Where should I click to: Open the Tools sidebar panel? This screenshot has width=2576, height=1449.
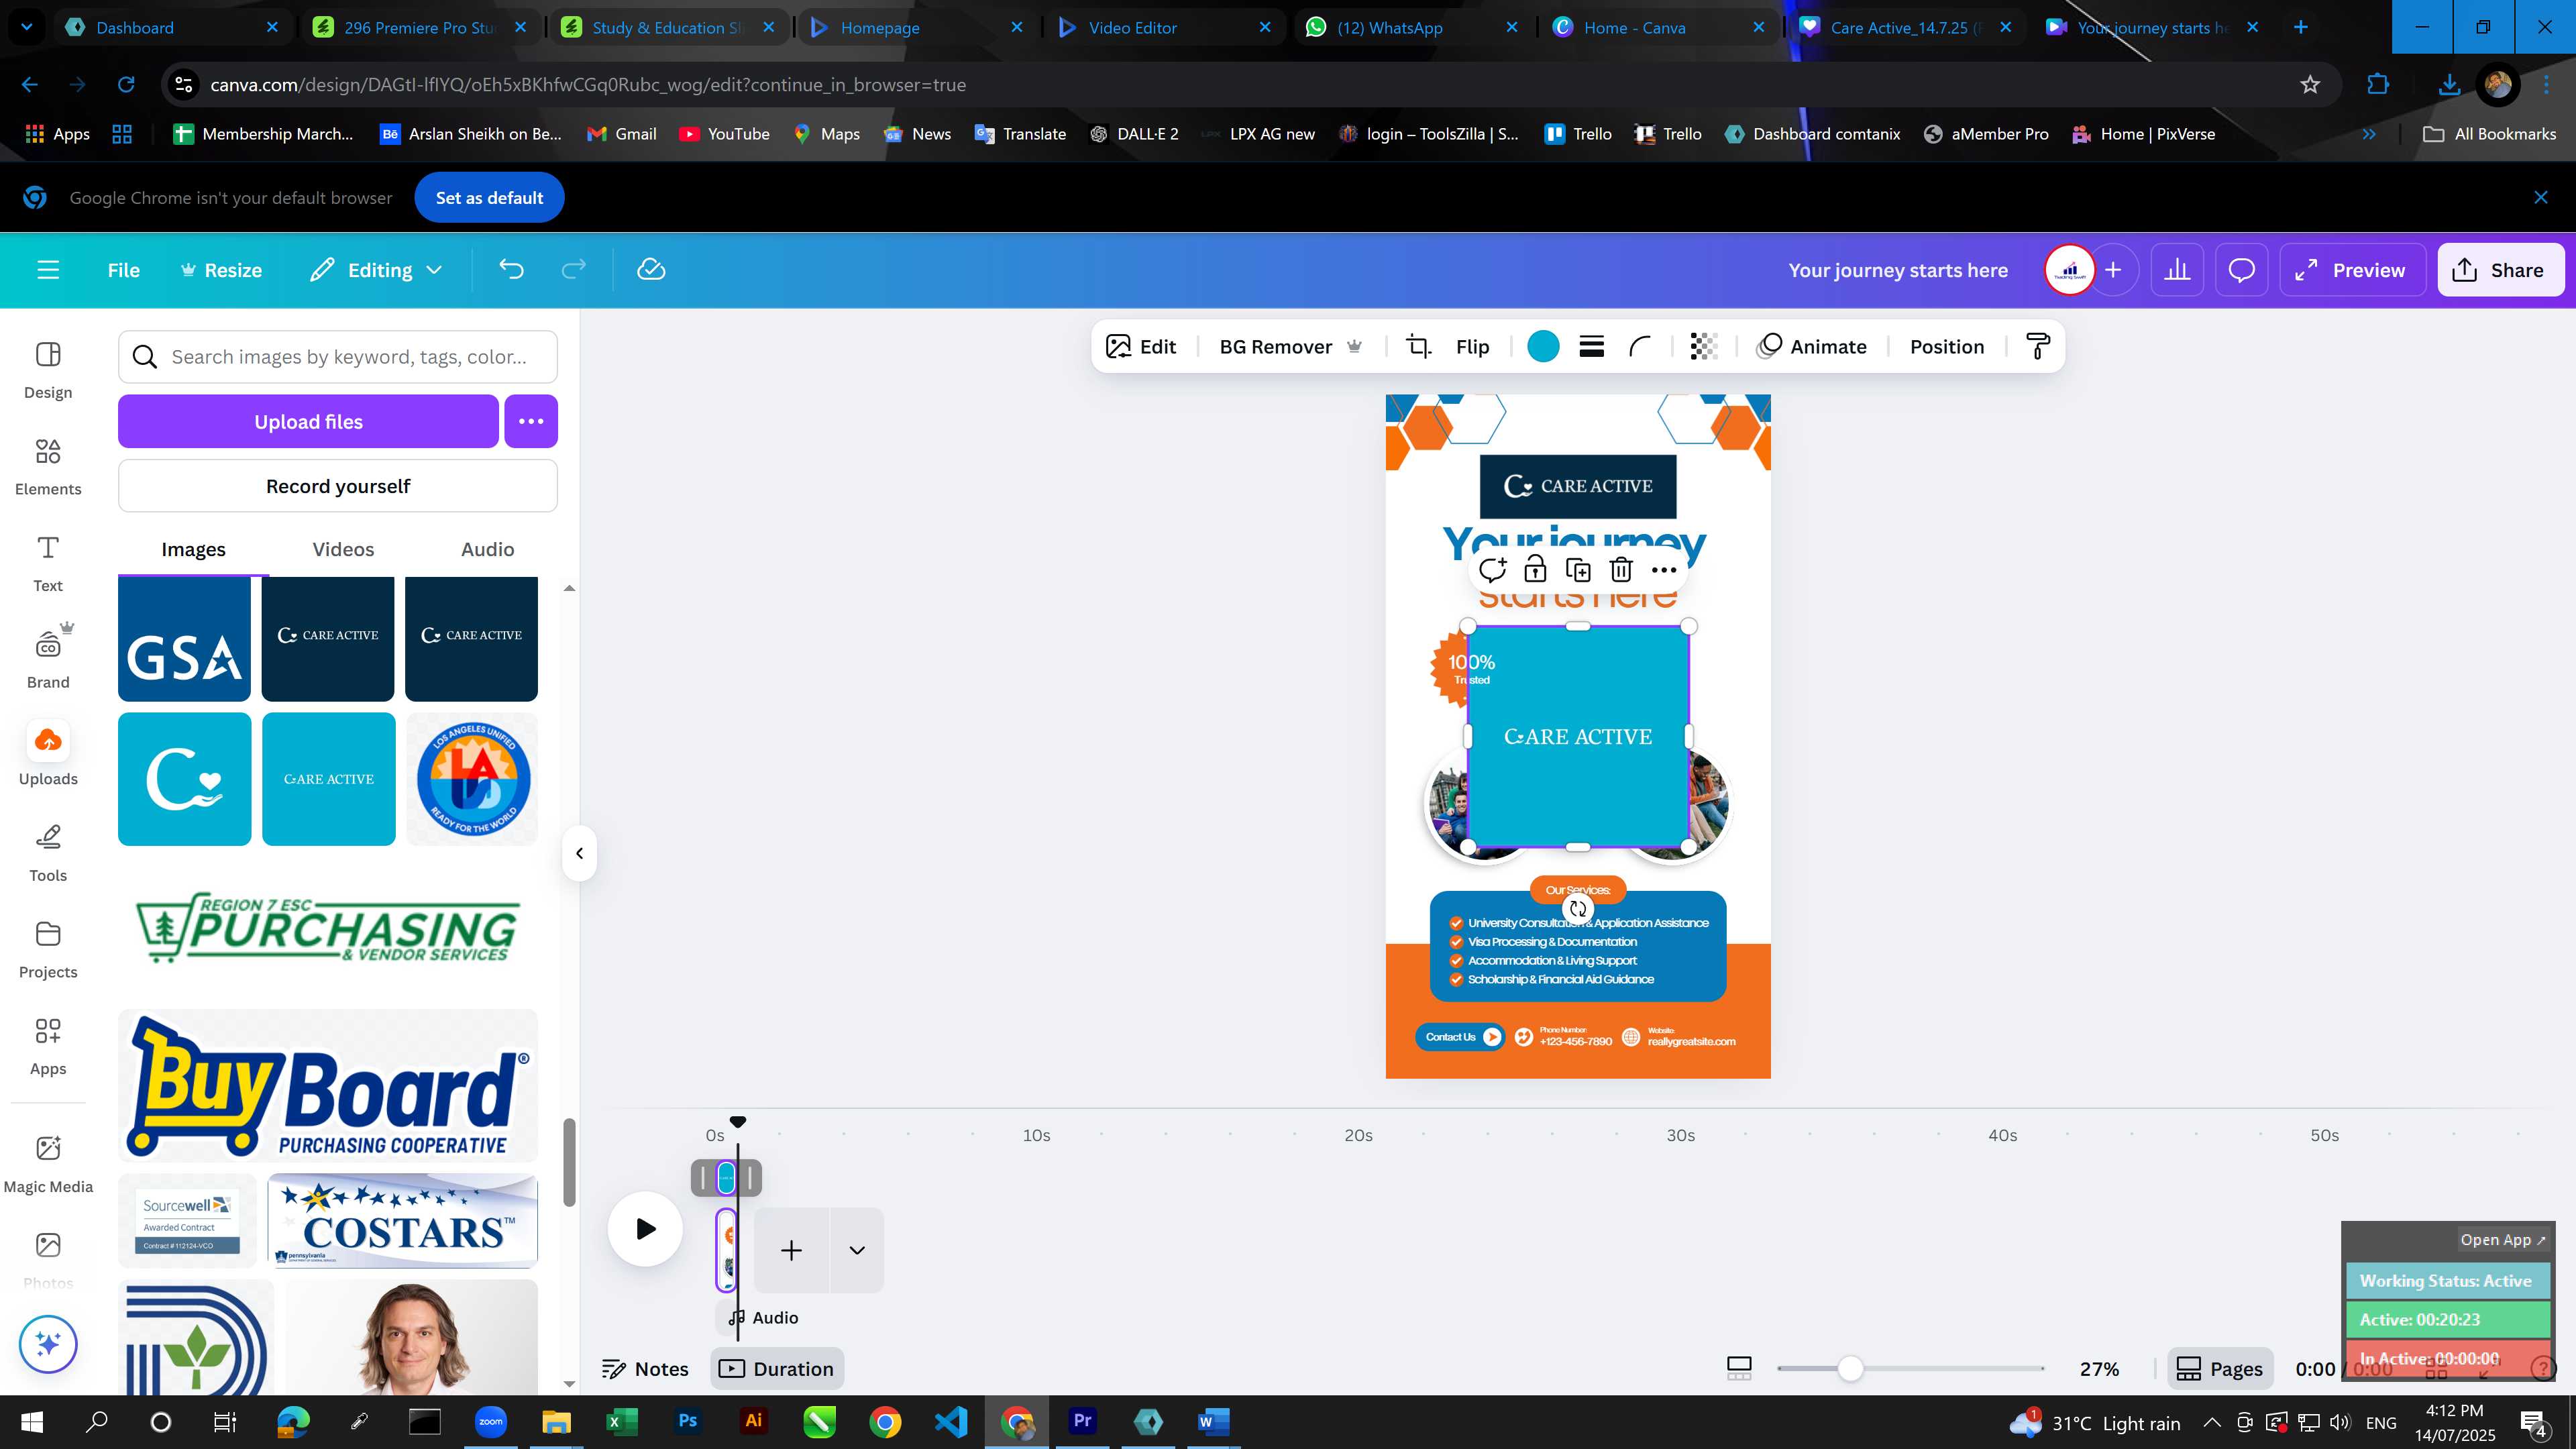(48, 853)
